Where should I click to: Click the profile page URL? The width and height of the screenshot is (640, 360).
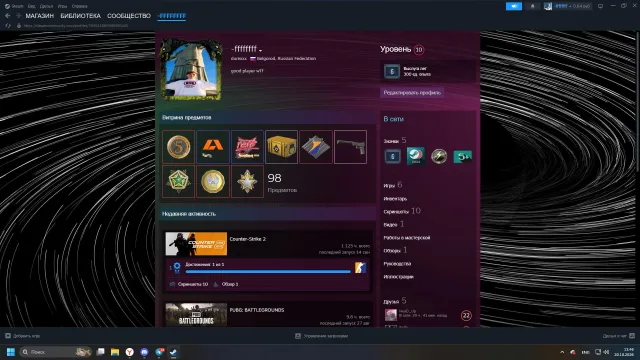click(76, 26)
